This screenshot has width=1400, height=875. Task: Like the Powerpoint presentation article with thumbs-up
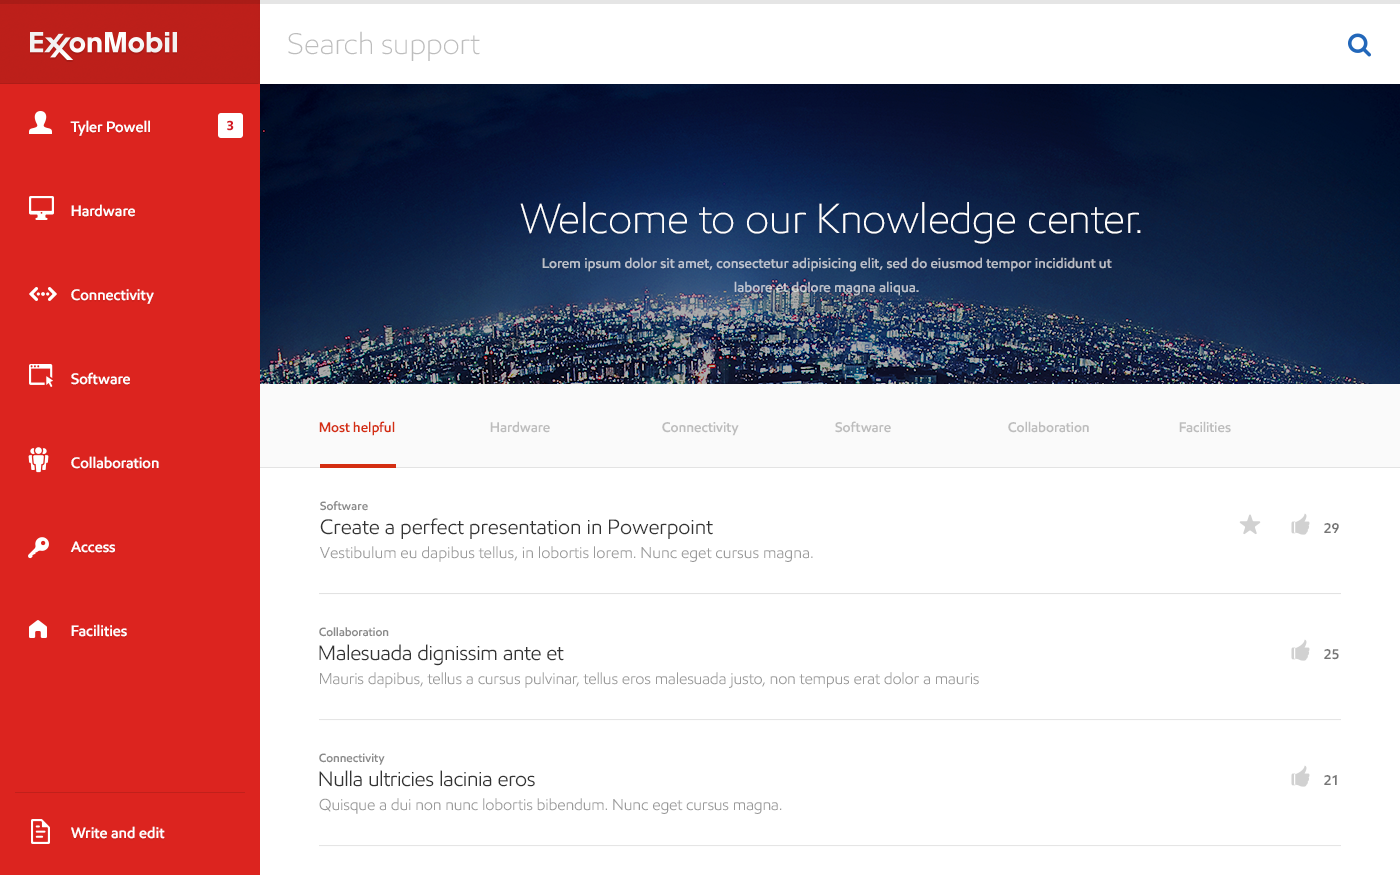pos(1300,525)
